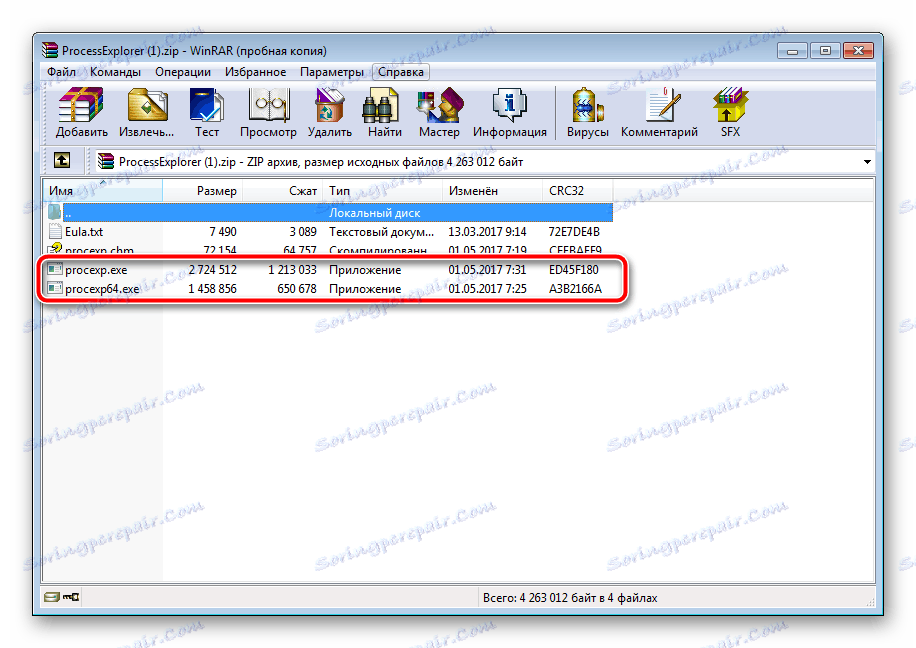This screenshot has width=916, height=648.
Task: Click the drive icon in status bar
Action: (52, 597)
